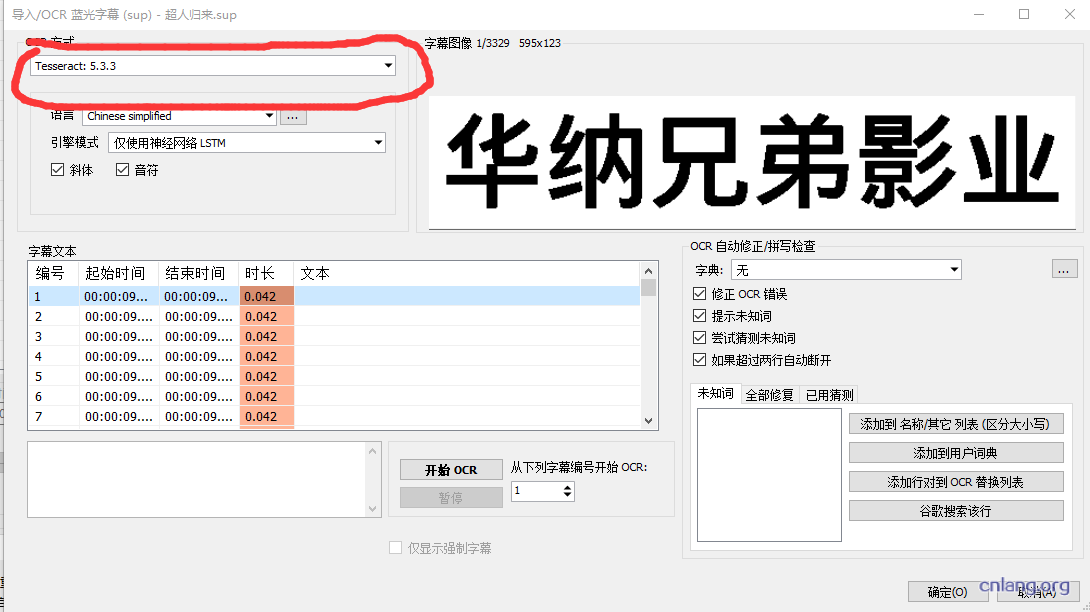The image size is (1090, 612).
Task: Click the 结束时间 column header
Action: [x=198, y=273]
